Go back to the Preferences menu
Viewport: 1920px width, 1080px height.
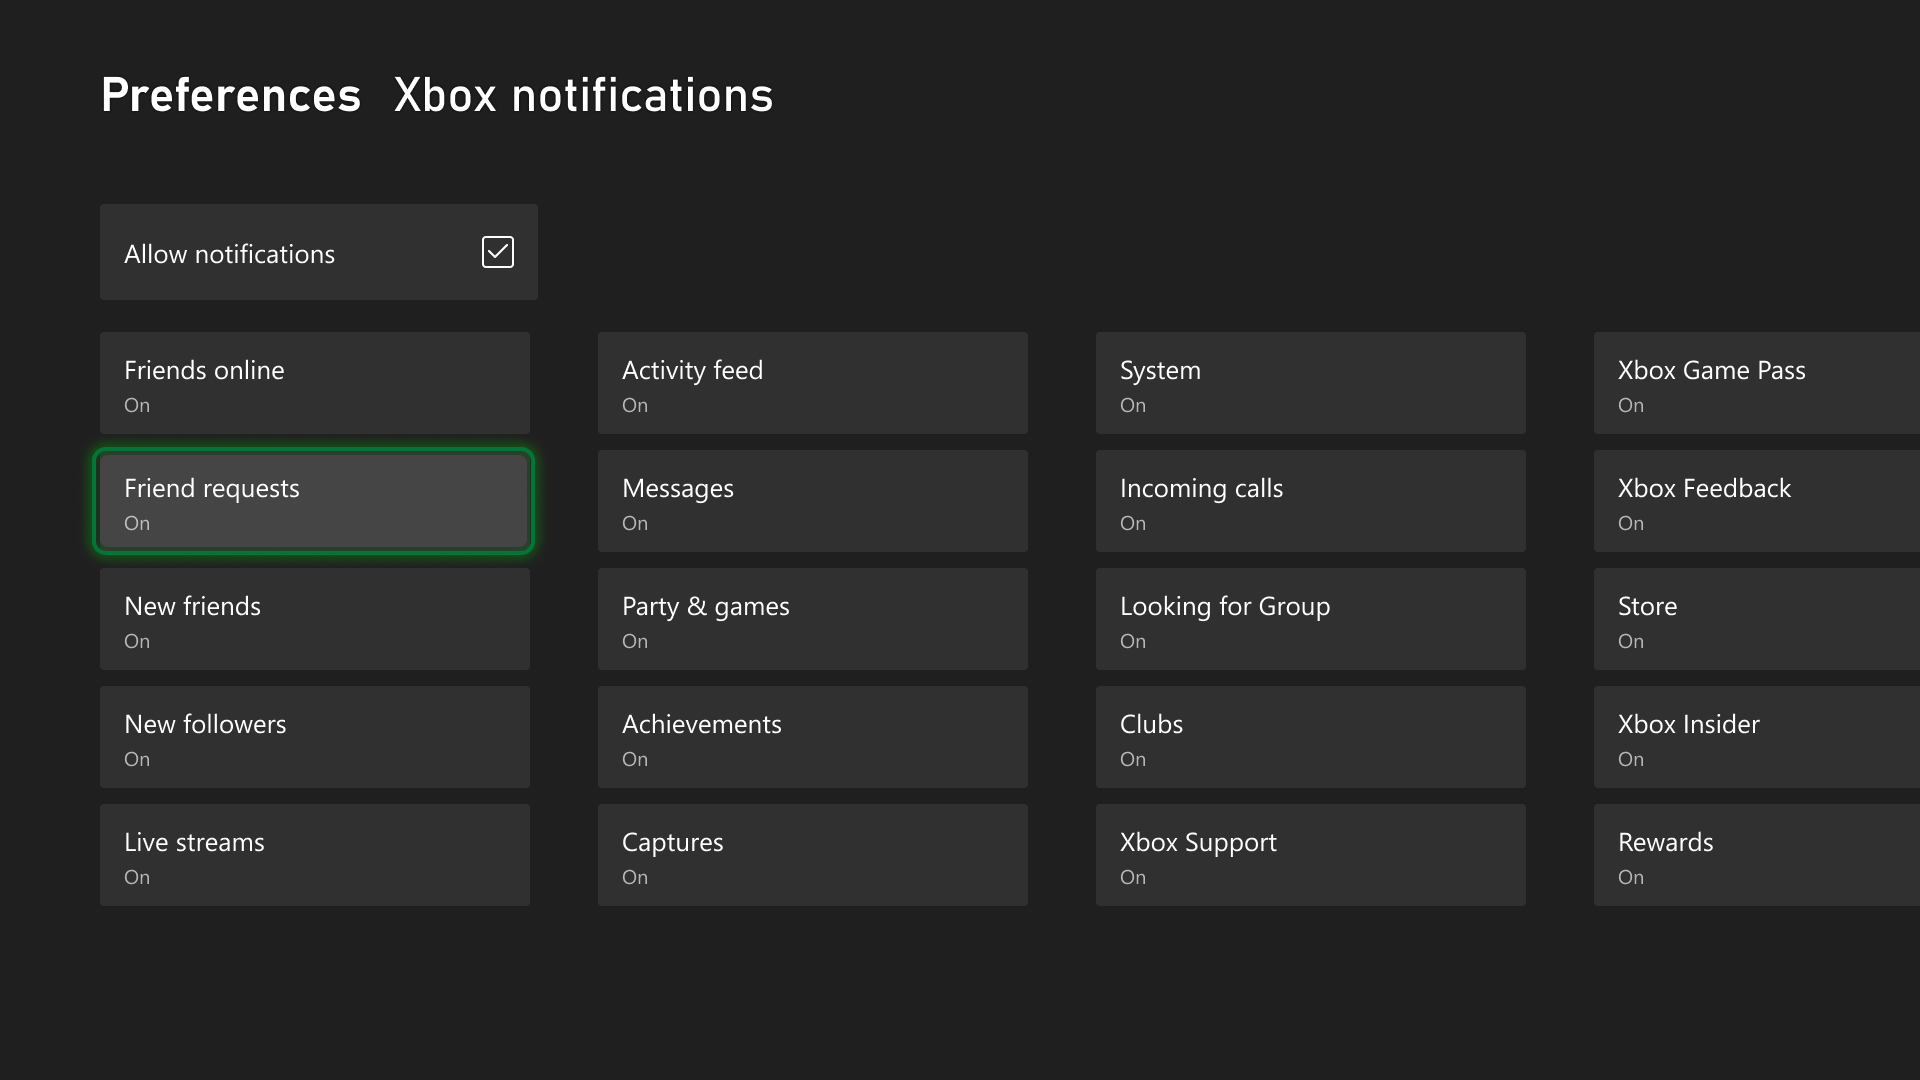tap(231, 95)
